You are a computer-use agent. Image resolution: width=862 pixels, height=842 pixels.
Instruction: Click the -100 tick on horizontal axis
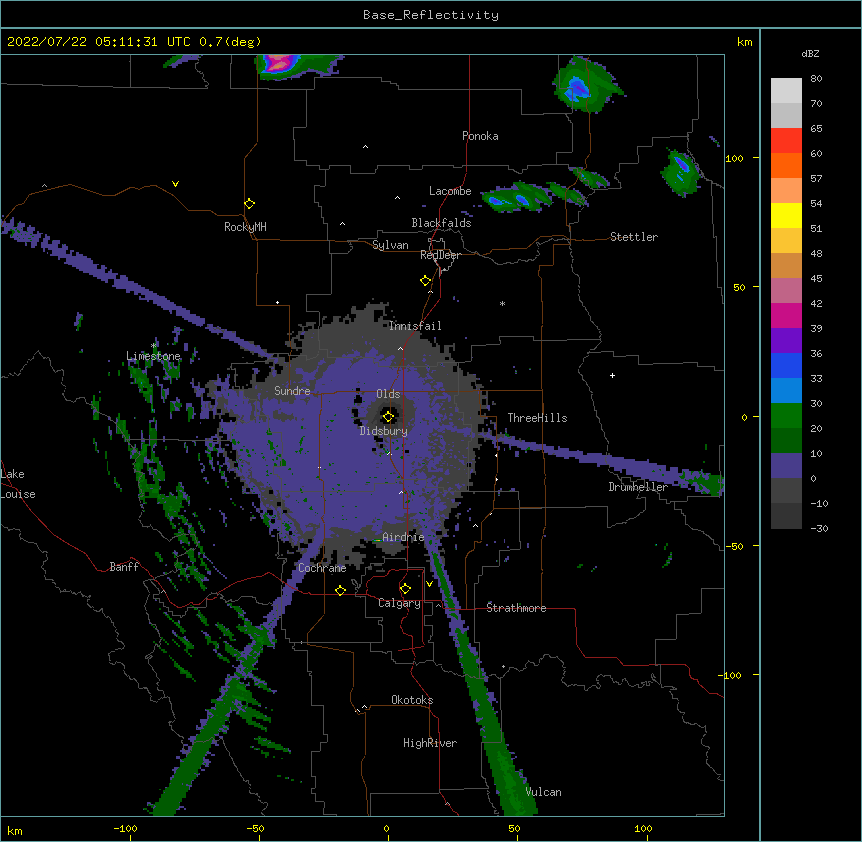[125, 828]
